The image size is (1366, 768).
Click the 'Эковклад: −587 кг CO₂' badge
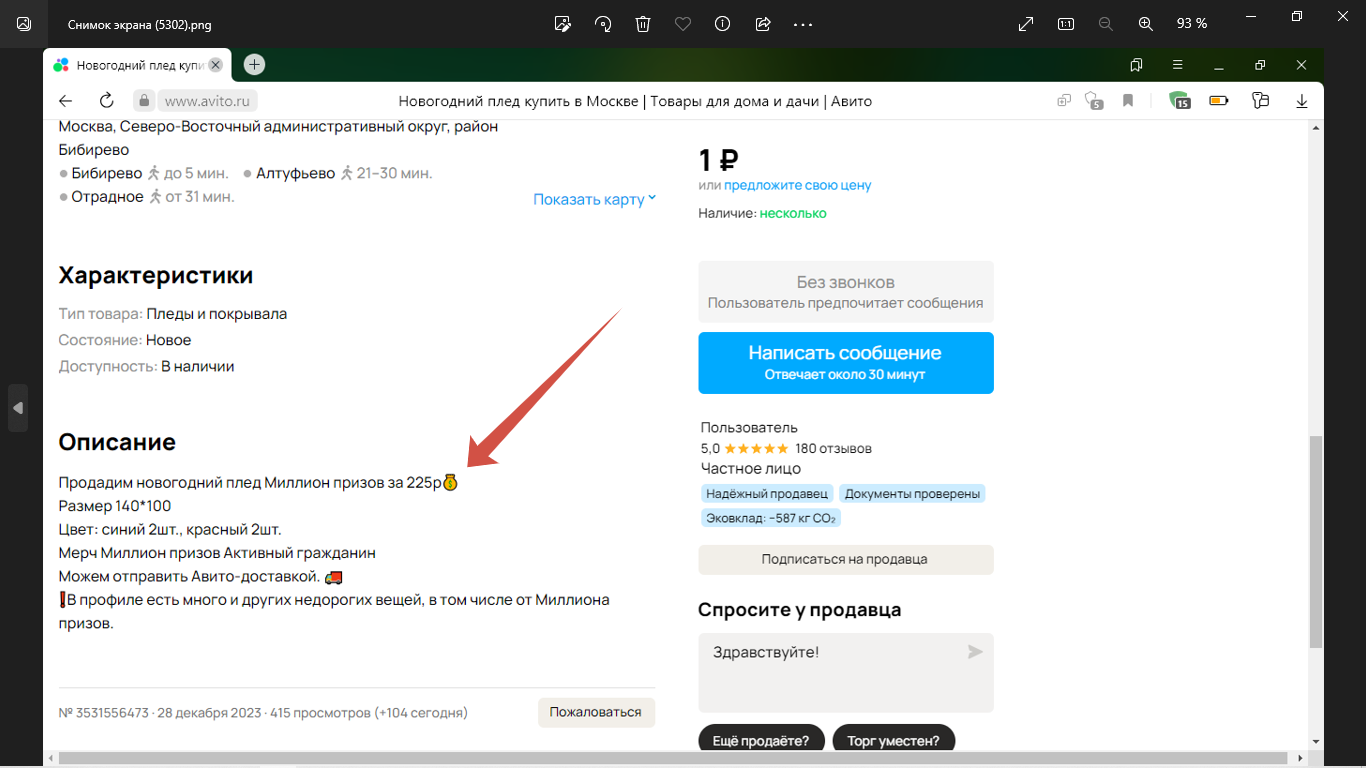771,518
